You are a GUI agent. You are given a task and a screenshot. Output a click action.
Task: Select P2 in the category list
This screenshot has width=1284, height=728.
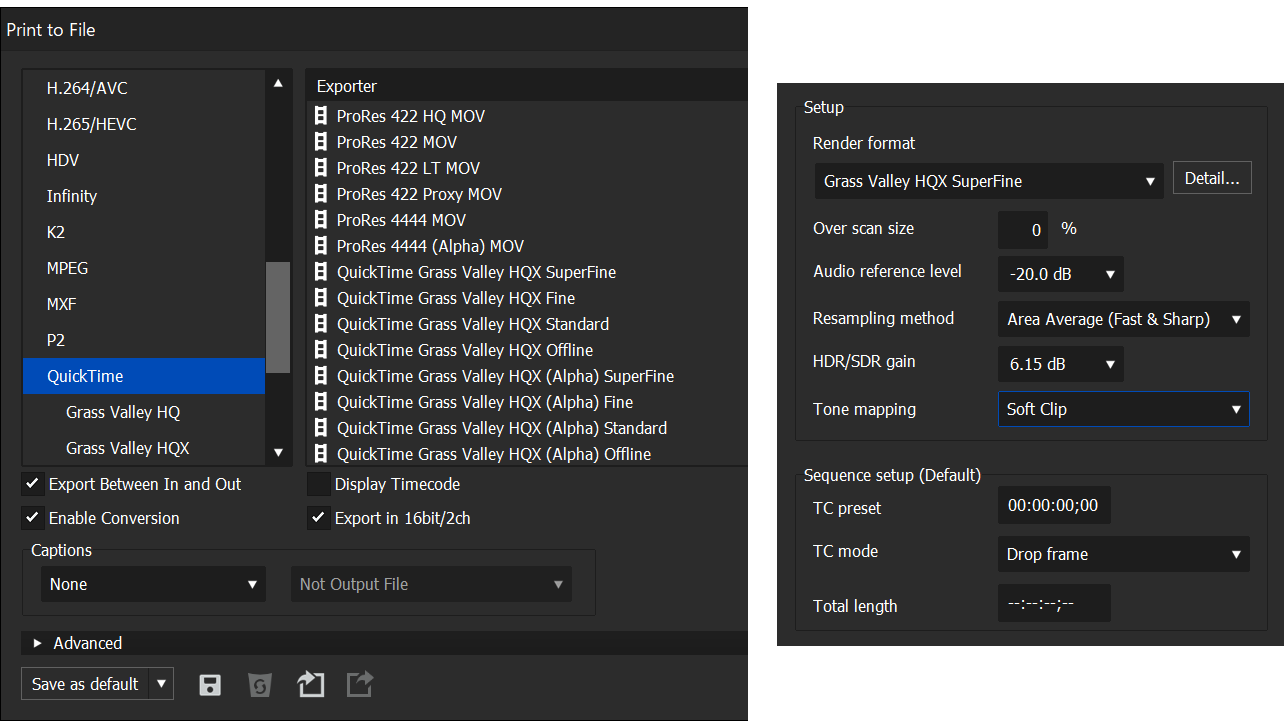click(x=144, y=340)
